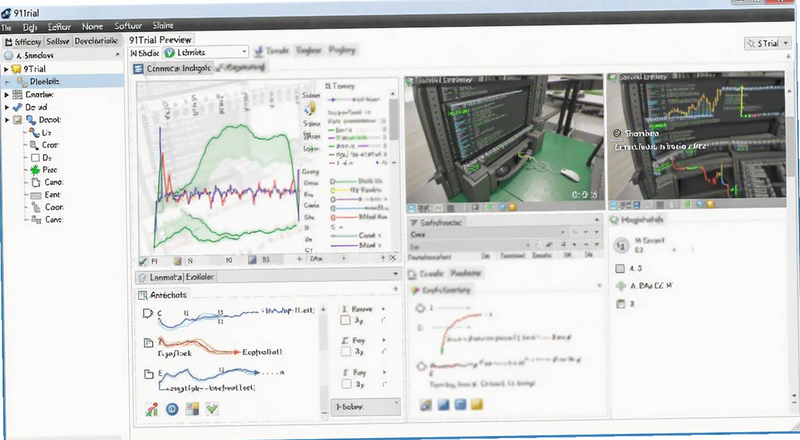Screen dimensions: 800x440
Task: Click the yellow grid icon below Antéchots graphs
Action: click(x=192, y=409)
